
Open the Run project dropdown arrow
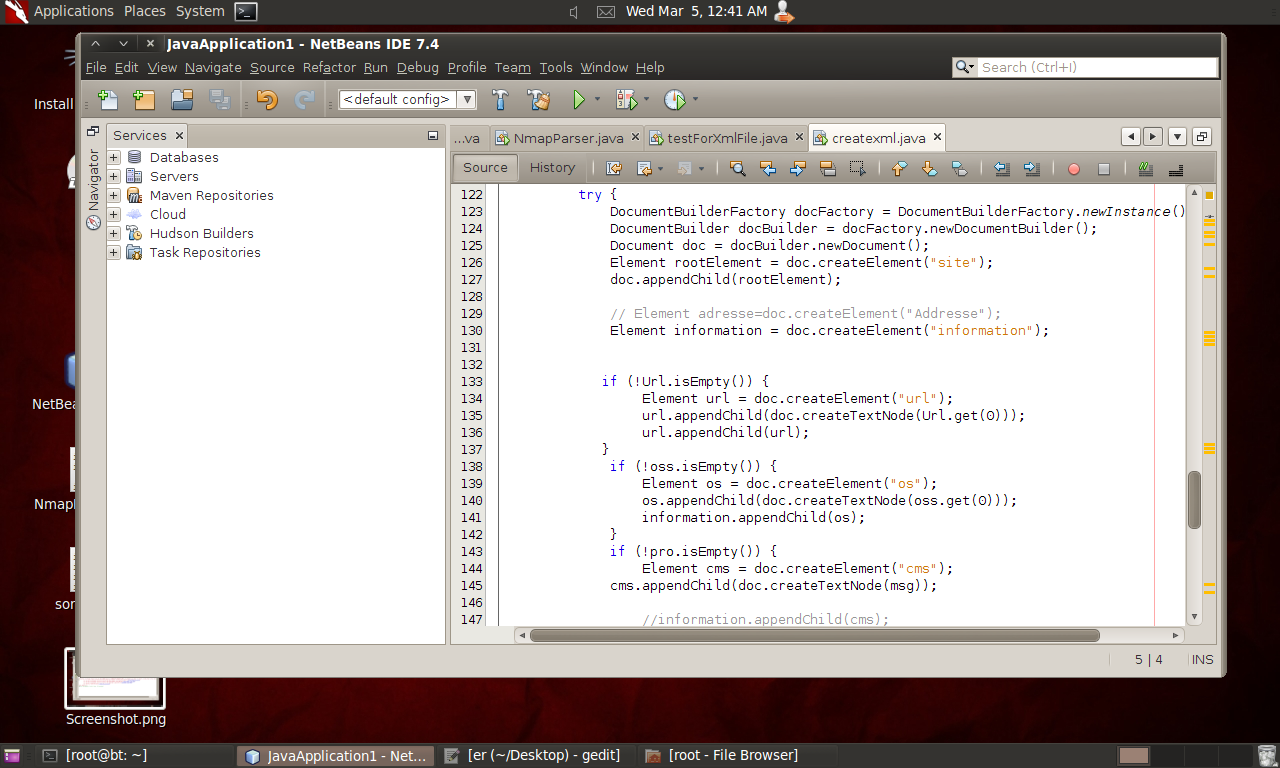[x=597, y=100]
